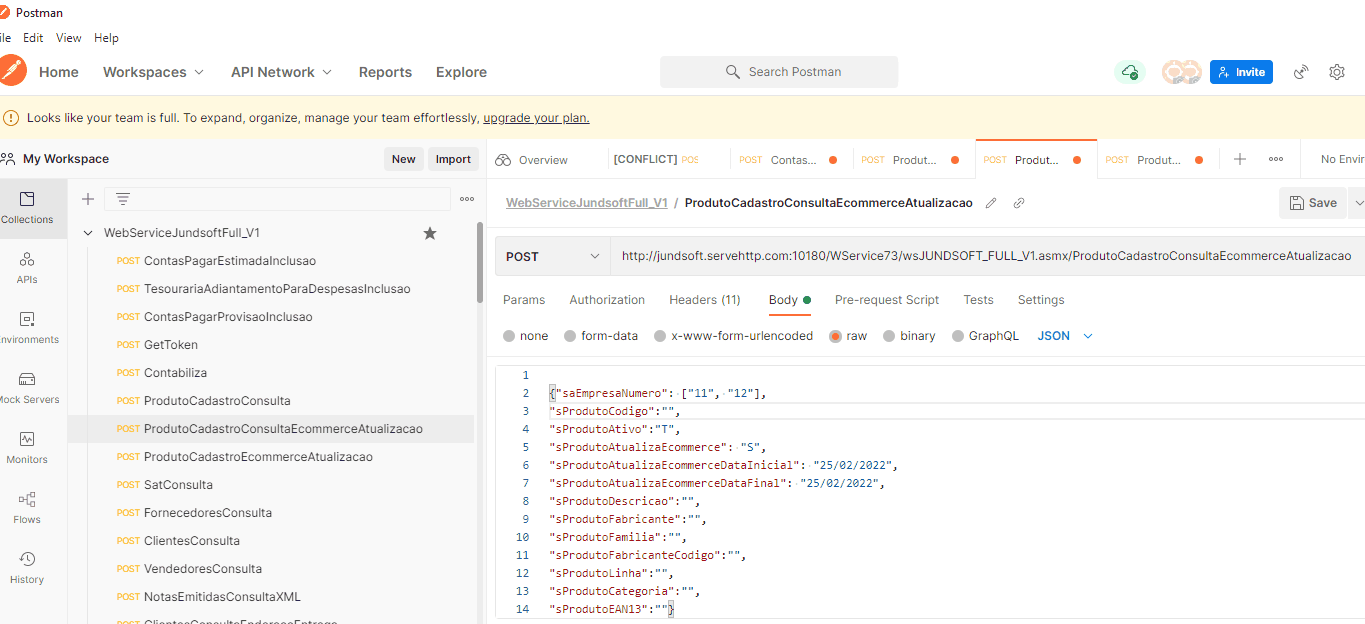Open the History sidebar panel
Viewport: 1365px width, 624px height.
[x=27, y=567]
